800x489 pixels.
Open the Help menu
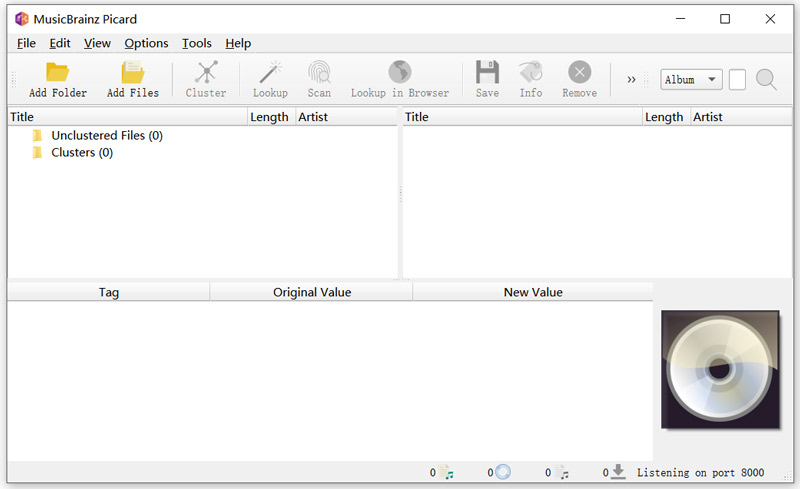coord(238,43)
